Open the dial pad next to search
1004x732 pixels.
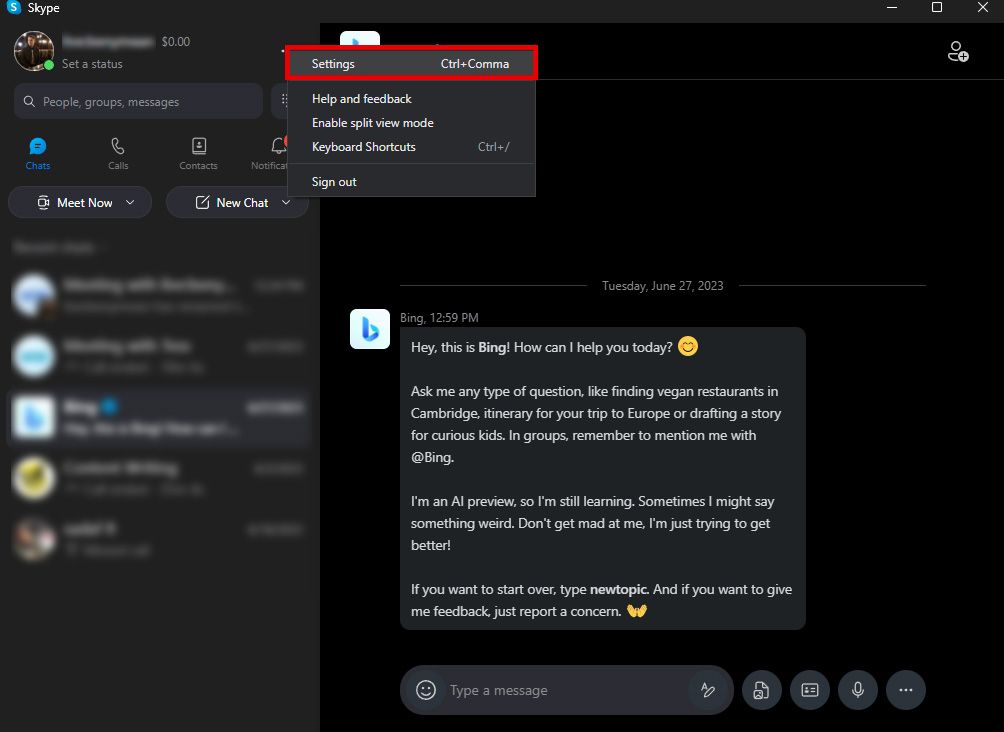[x=283, y=100]
